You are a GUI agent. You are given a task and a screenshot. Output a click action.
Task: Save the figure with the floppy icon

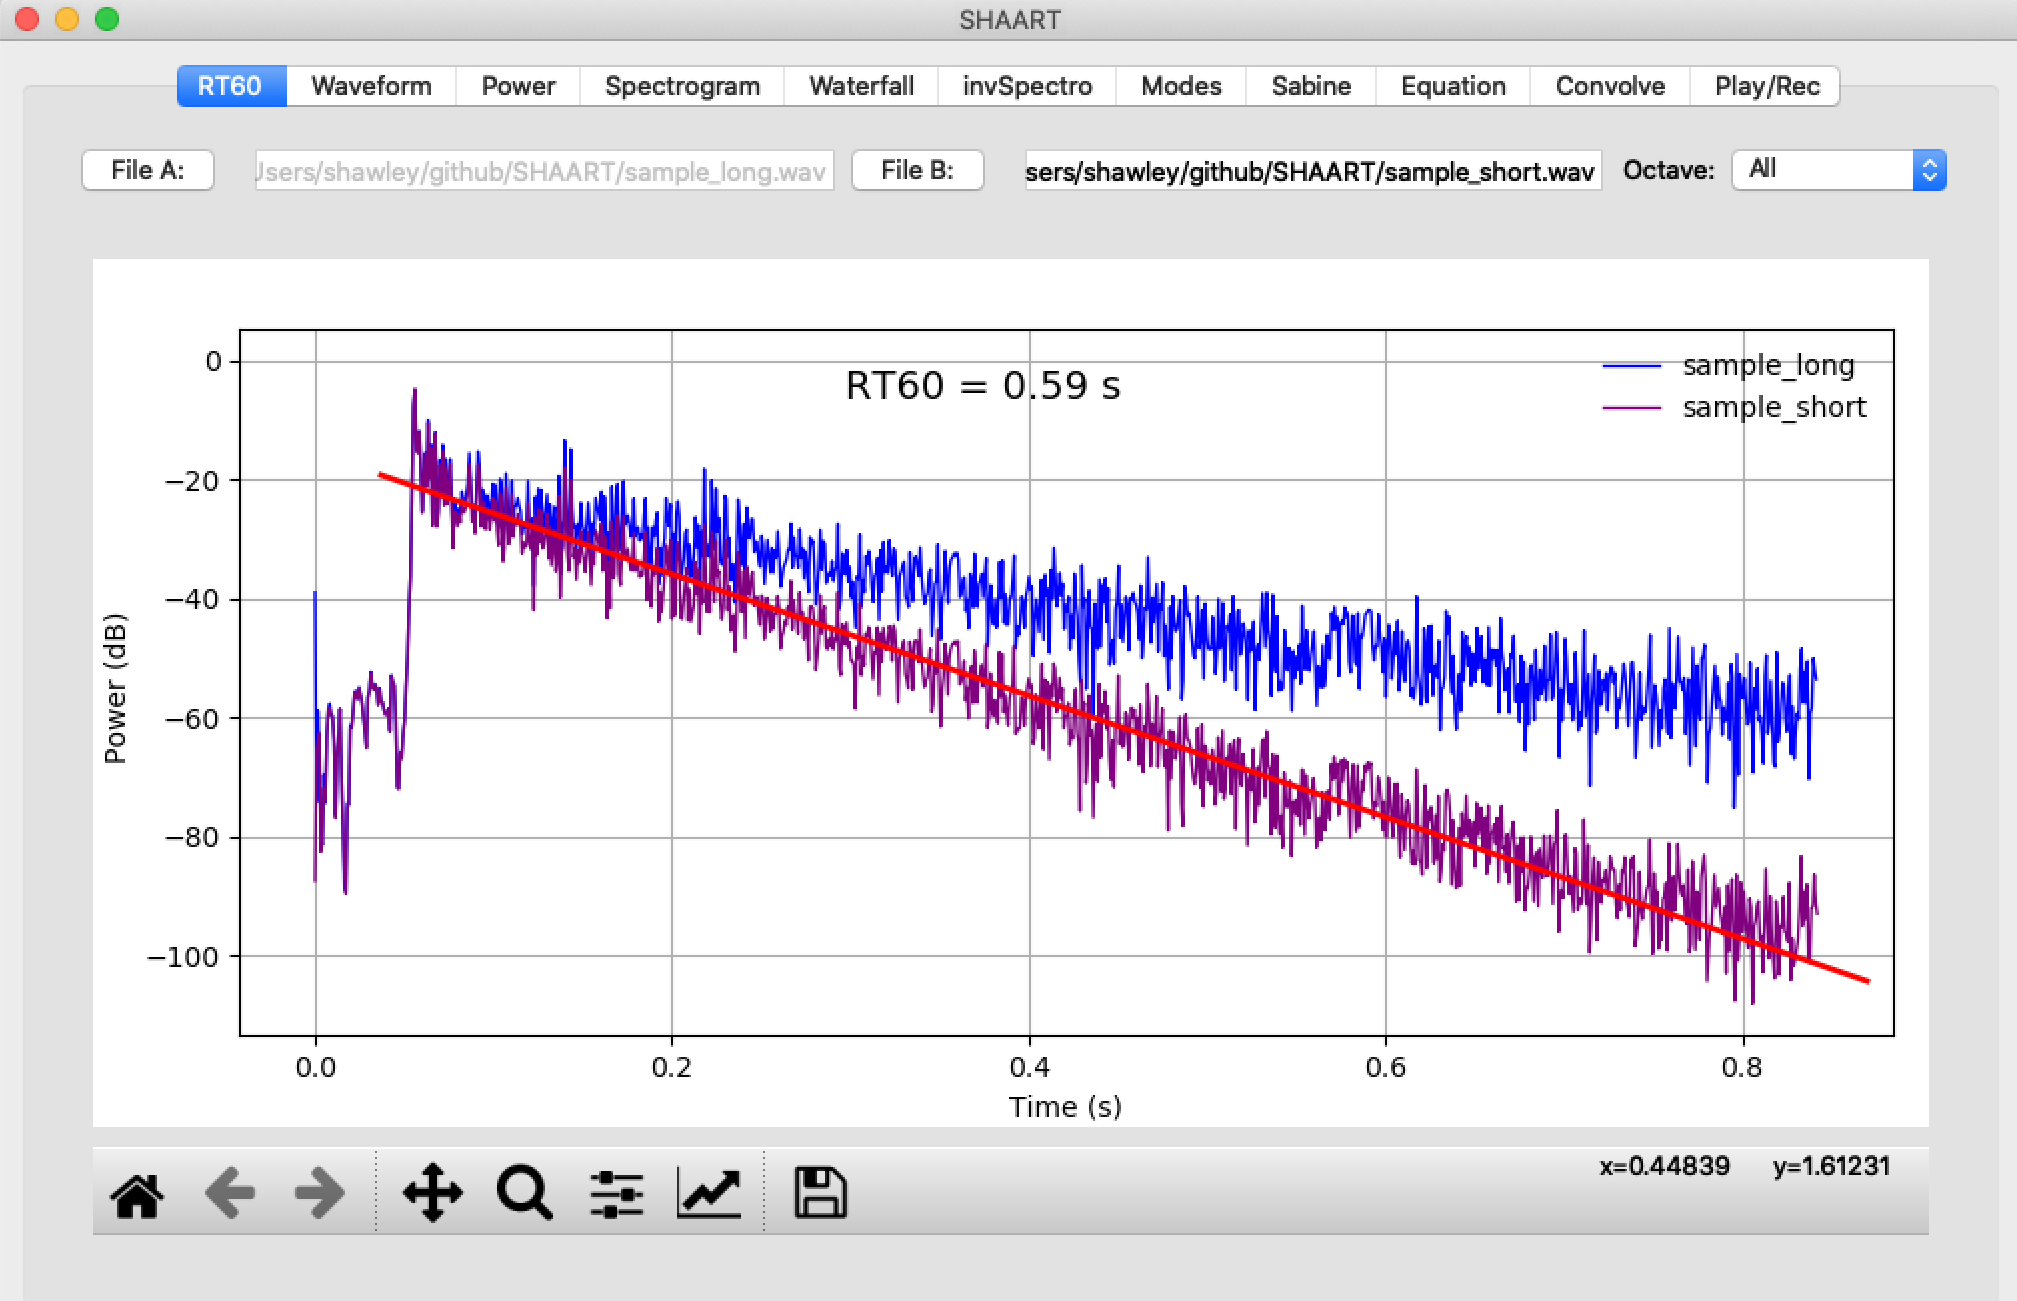[820, 1193]
